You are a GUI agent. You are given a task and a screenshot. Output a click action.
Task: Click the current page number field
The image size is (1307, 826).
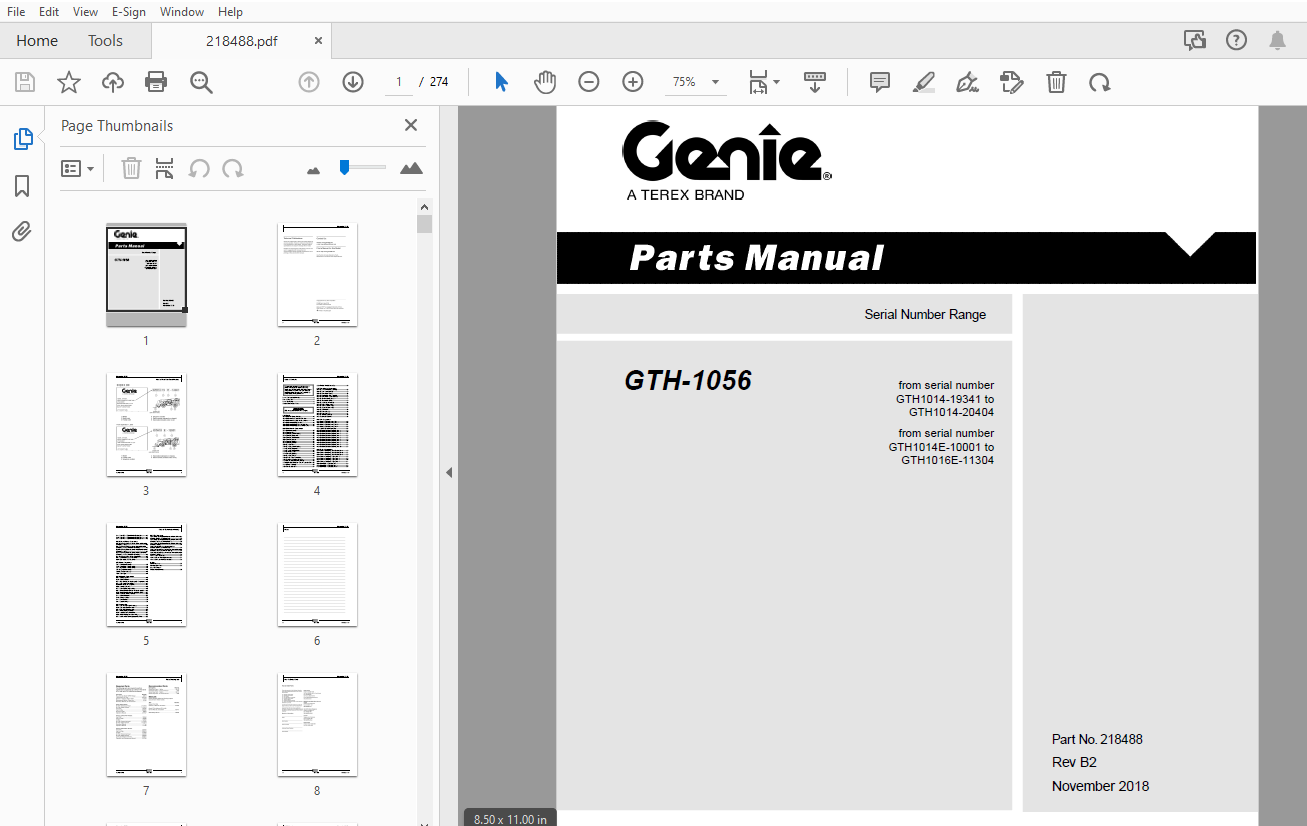398,82
